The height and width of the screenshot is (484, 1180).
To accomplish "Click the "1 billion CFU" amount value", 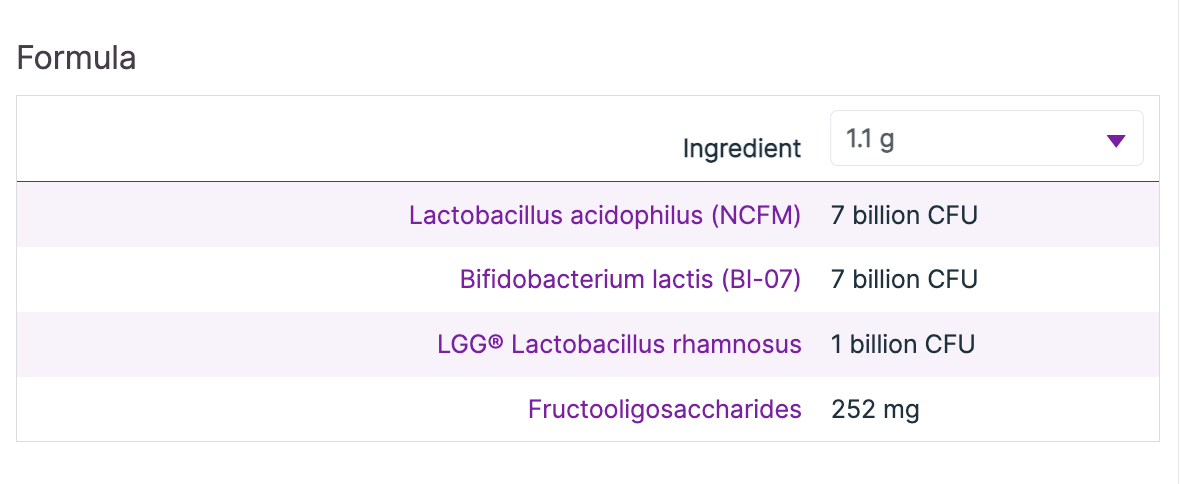I will (x=902, y=345).
